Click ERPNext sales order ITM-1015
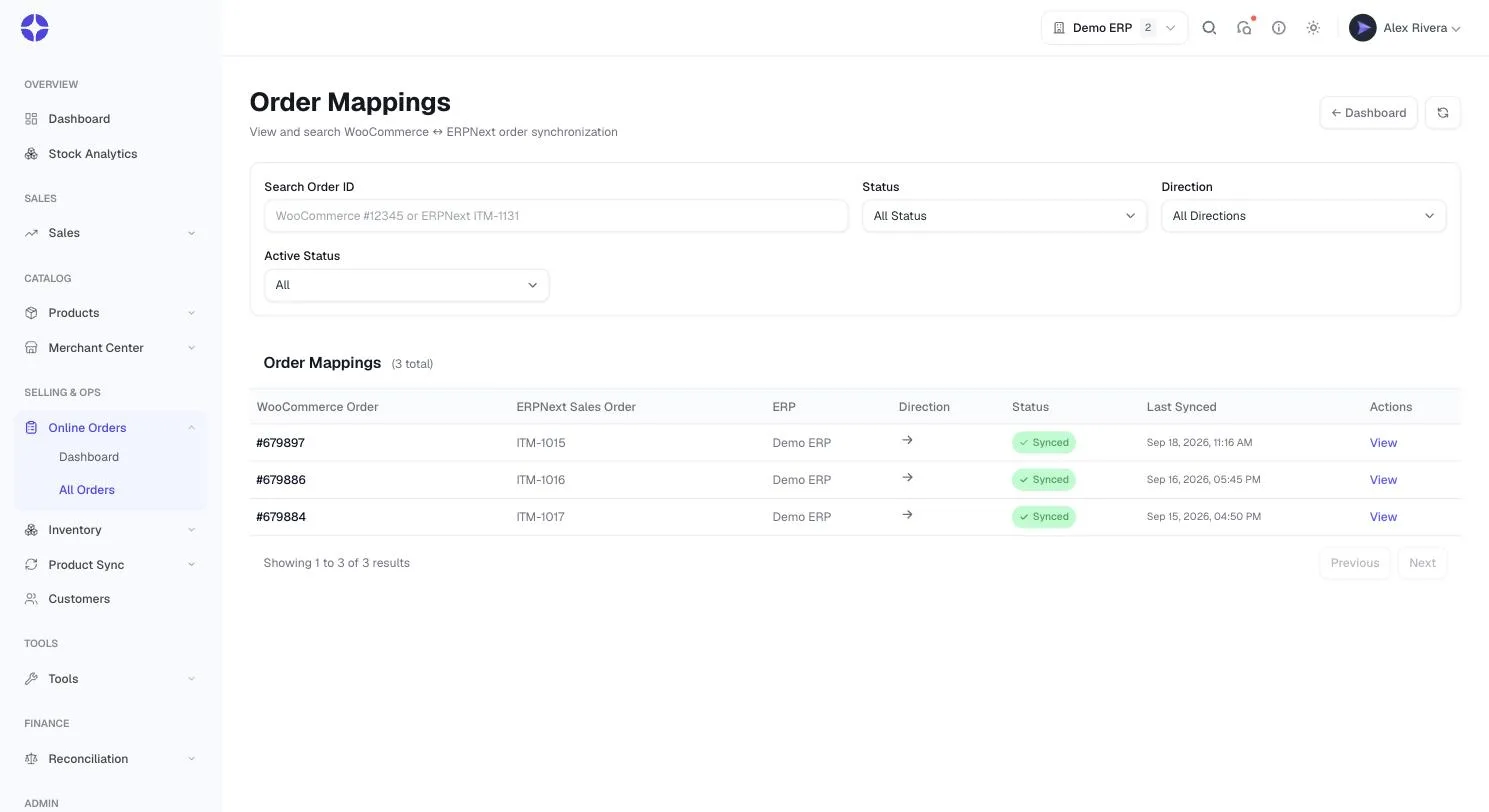1489x812 pixels. 541,443
